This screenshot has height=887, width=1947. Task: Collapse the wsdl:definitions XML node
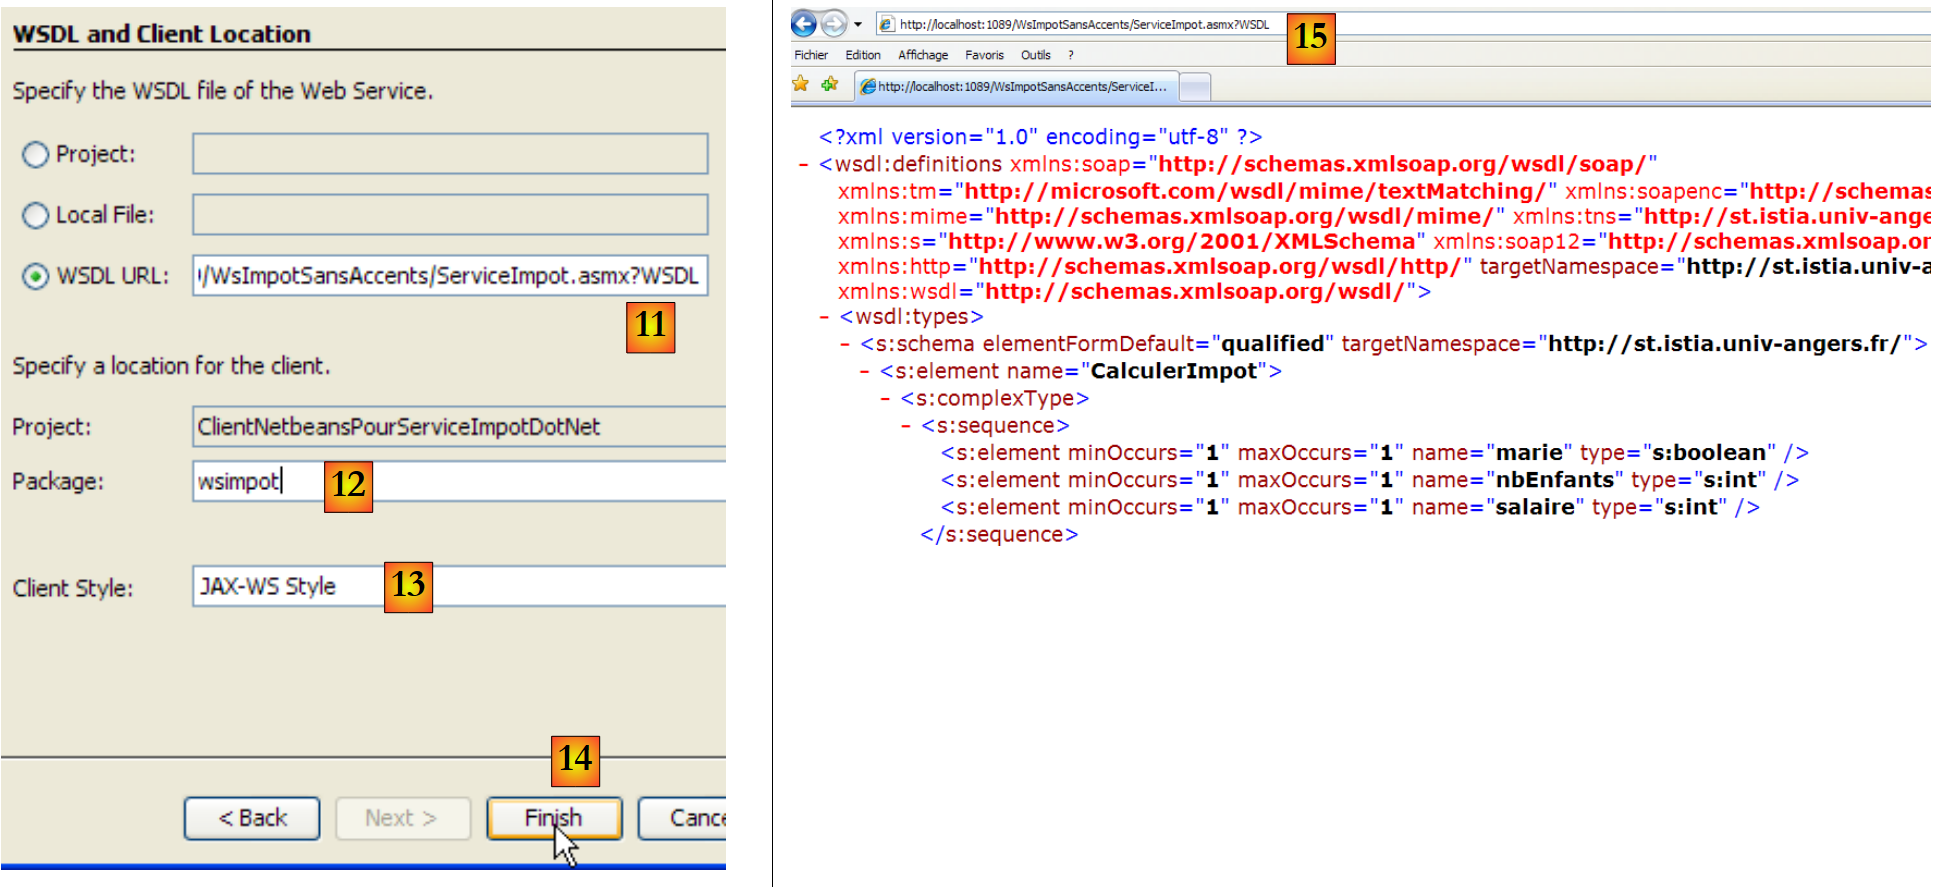(804, 165)
